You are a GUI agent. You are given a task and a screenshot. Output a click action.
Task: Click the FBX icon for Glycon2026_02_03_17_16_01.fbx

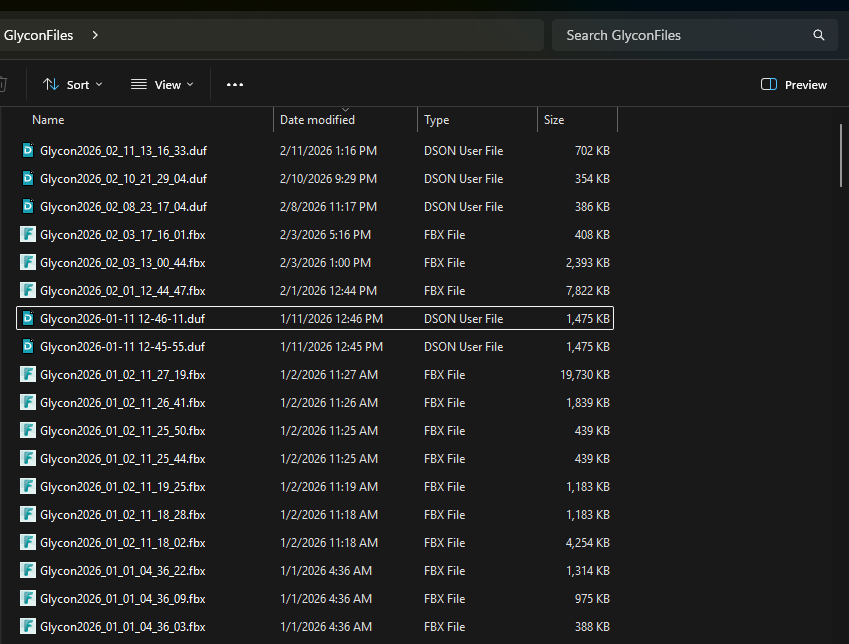pos(28,235)
